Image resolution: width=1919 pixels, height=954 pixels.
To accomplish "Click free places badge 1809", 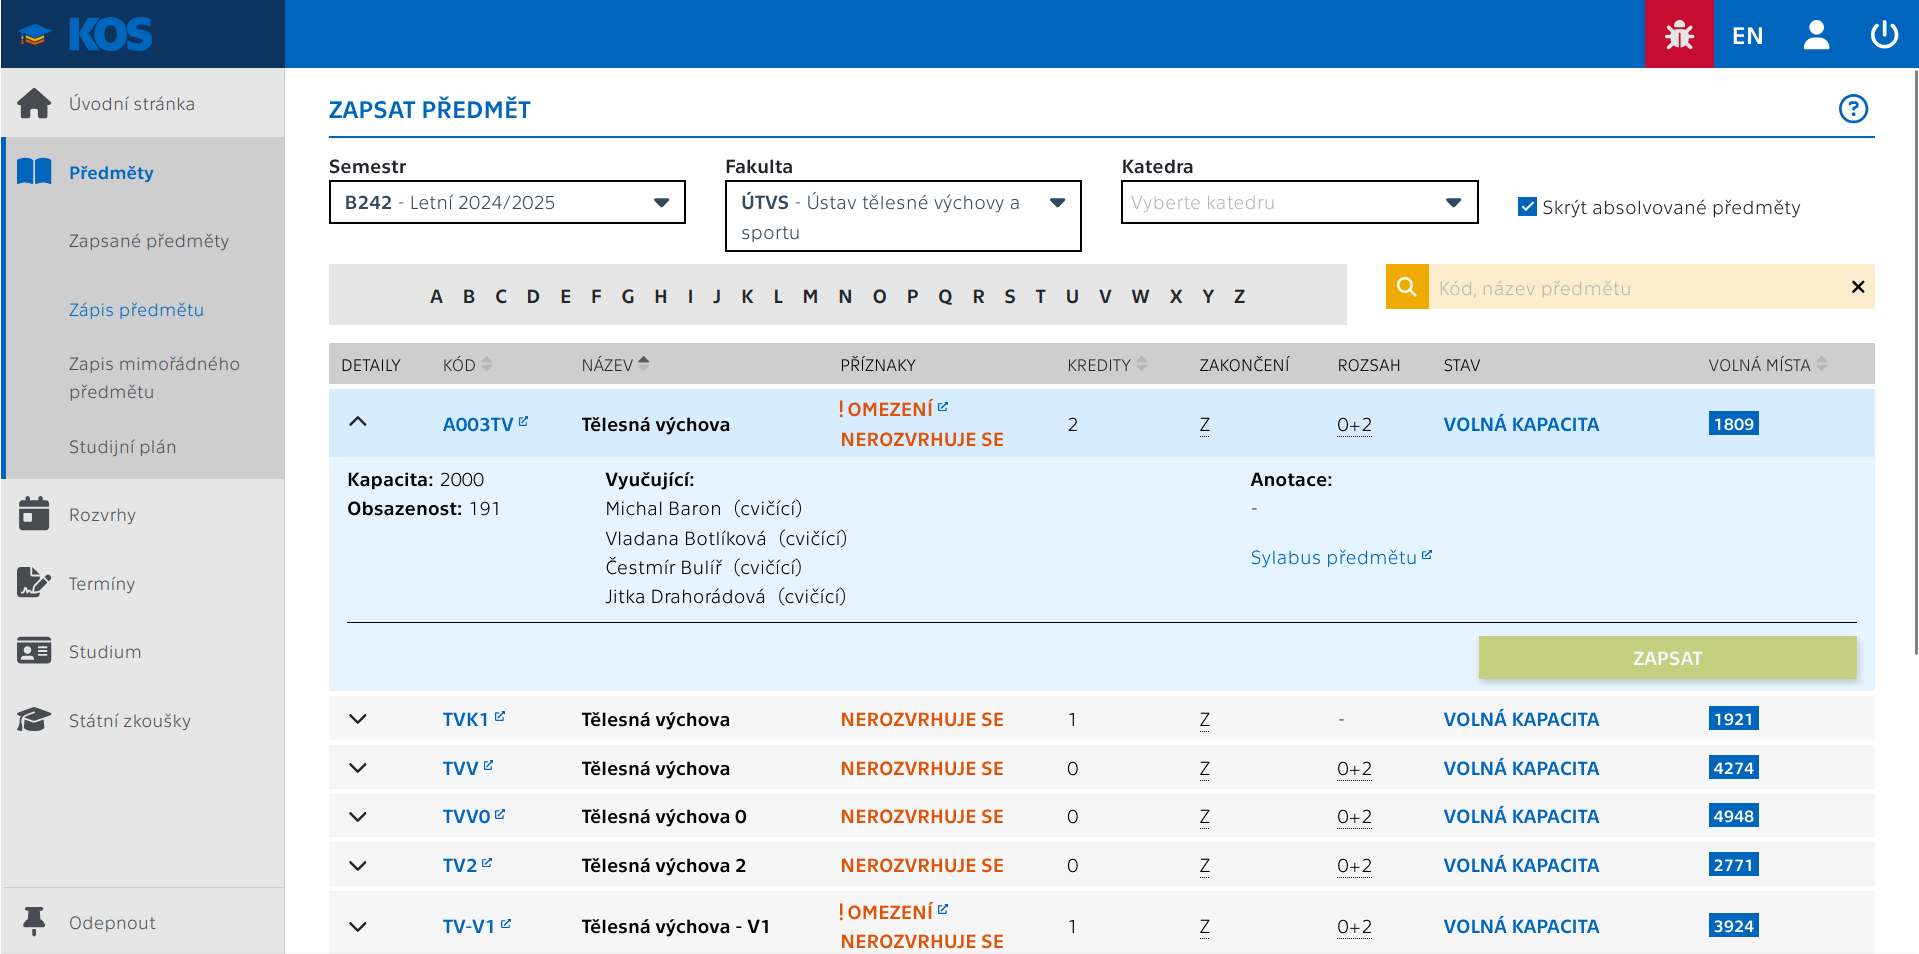I will tap(1734, 423).
